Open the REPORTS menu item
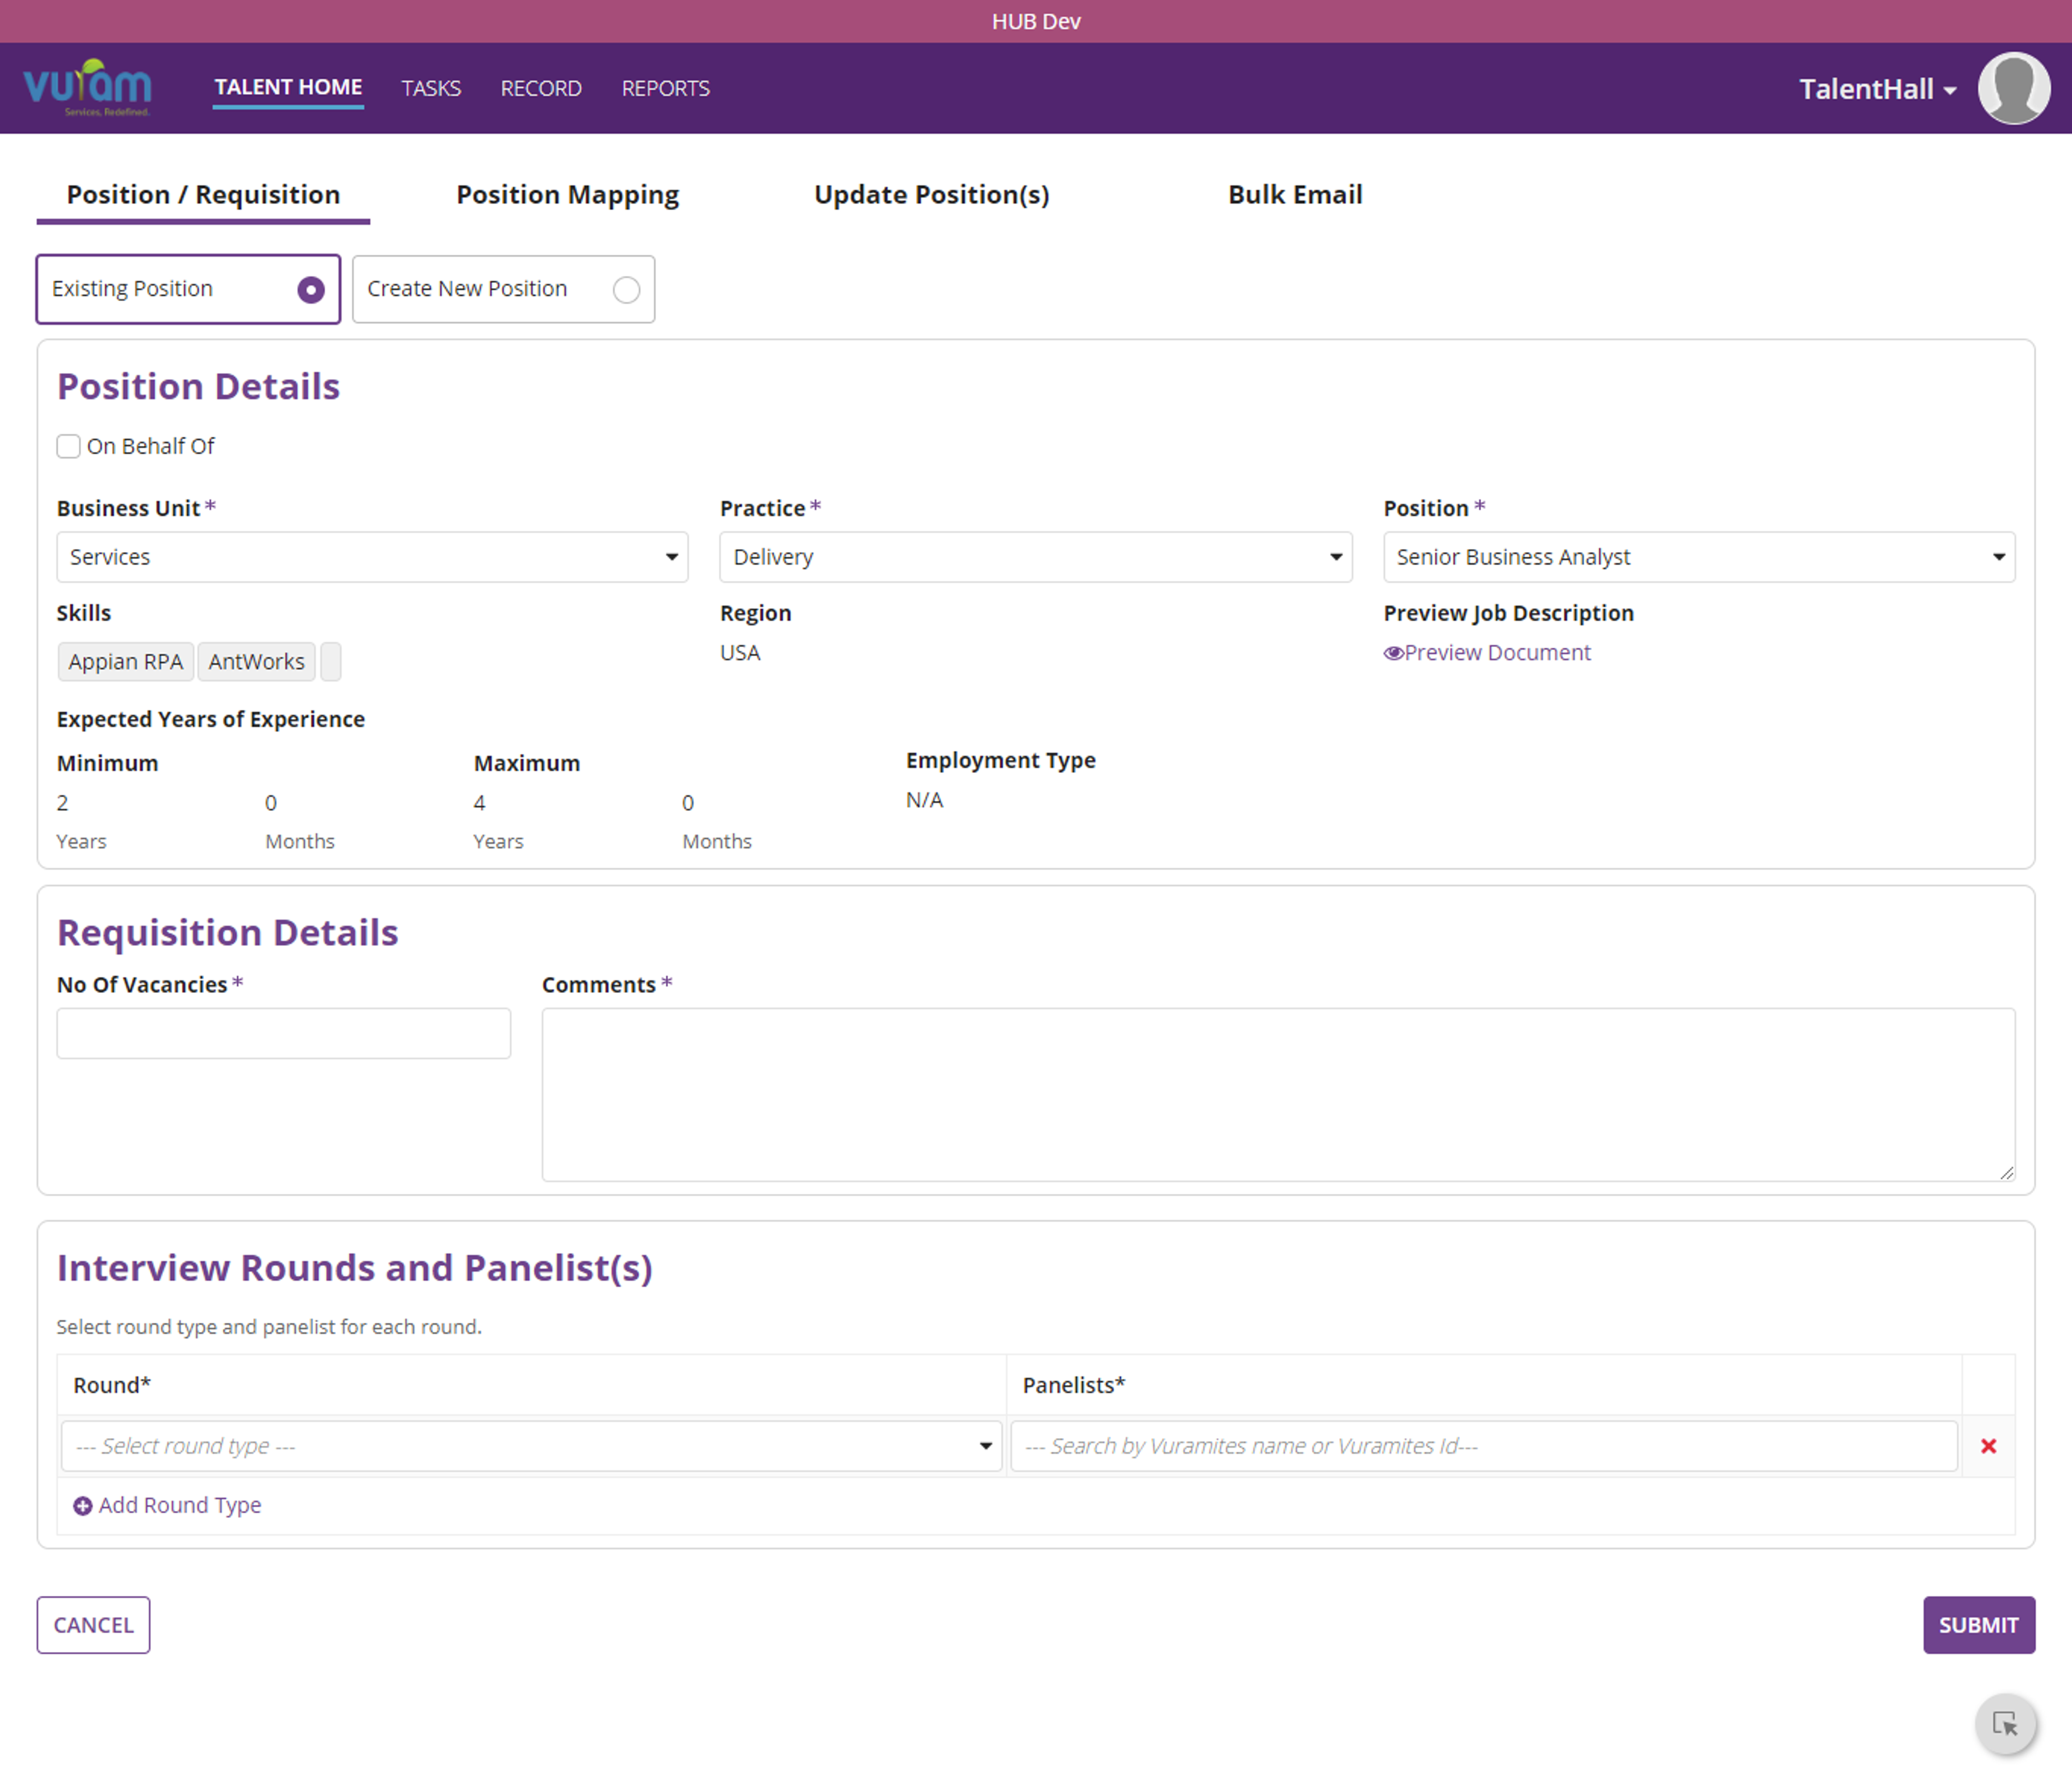This screenshot has width=2072, height=1781. click(x=665, y=89)
